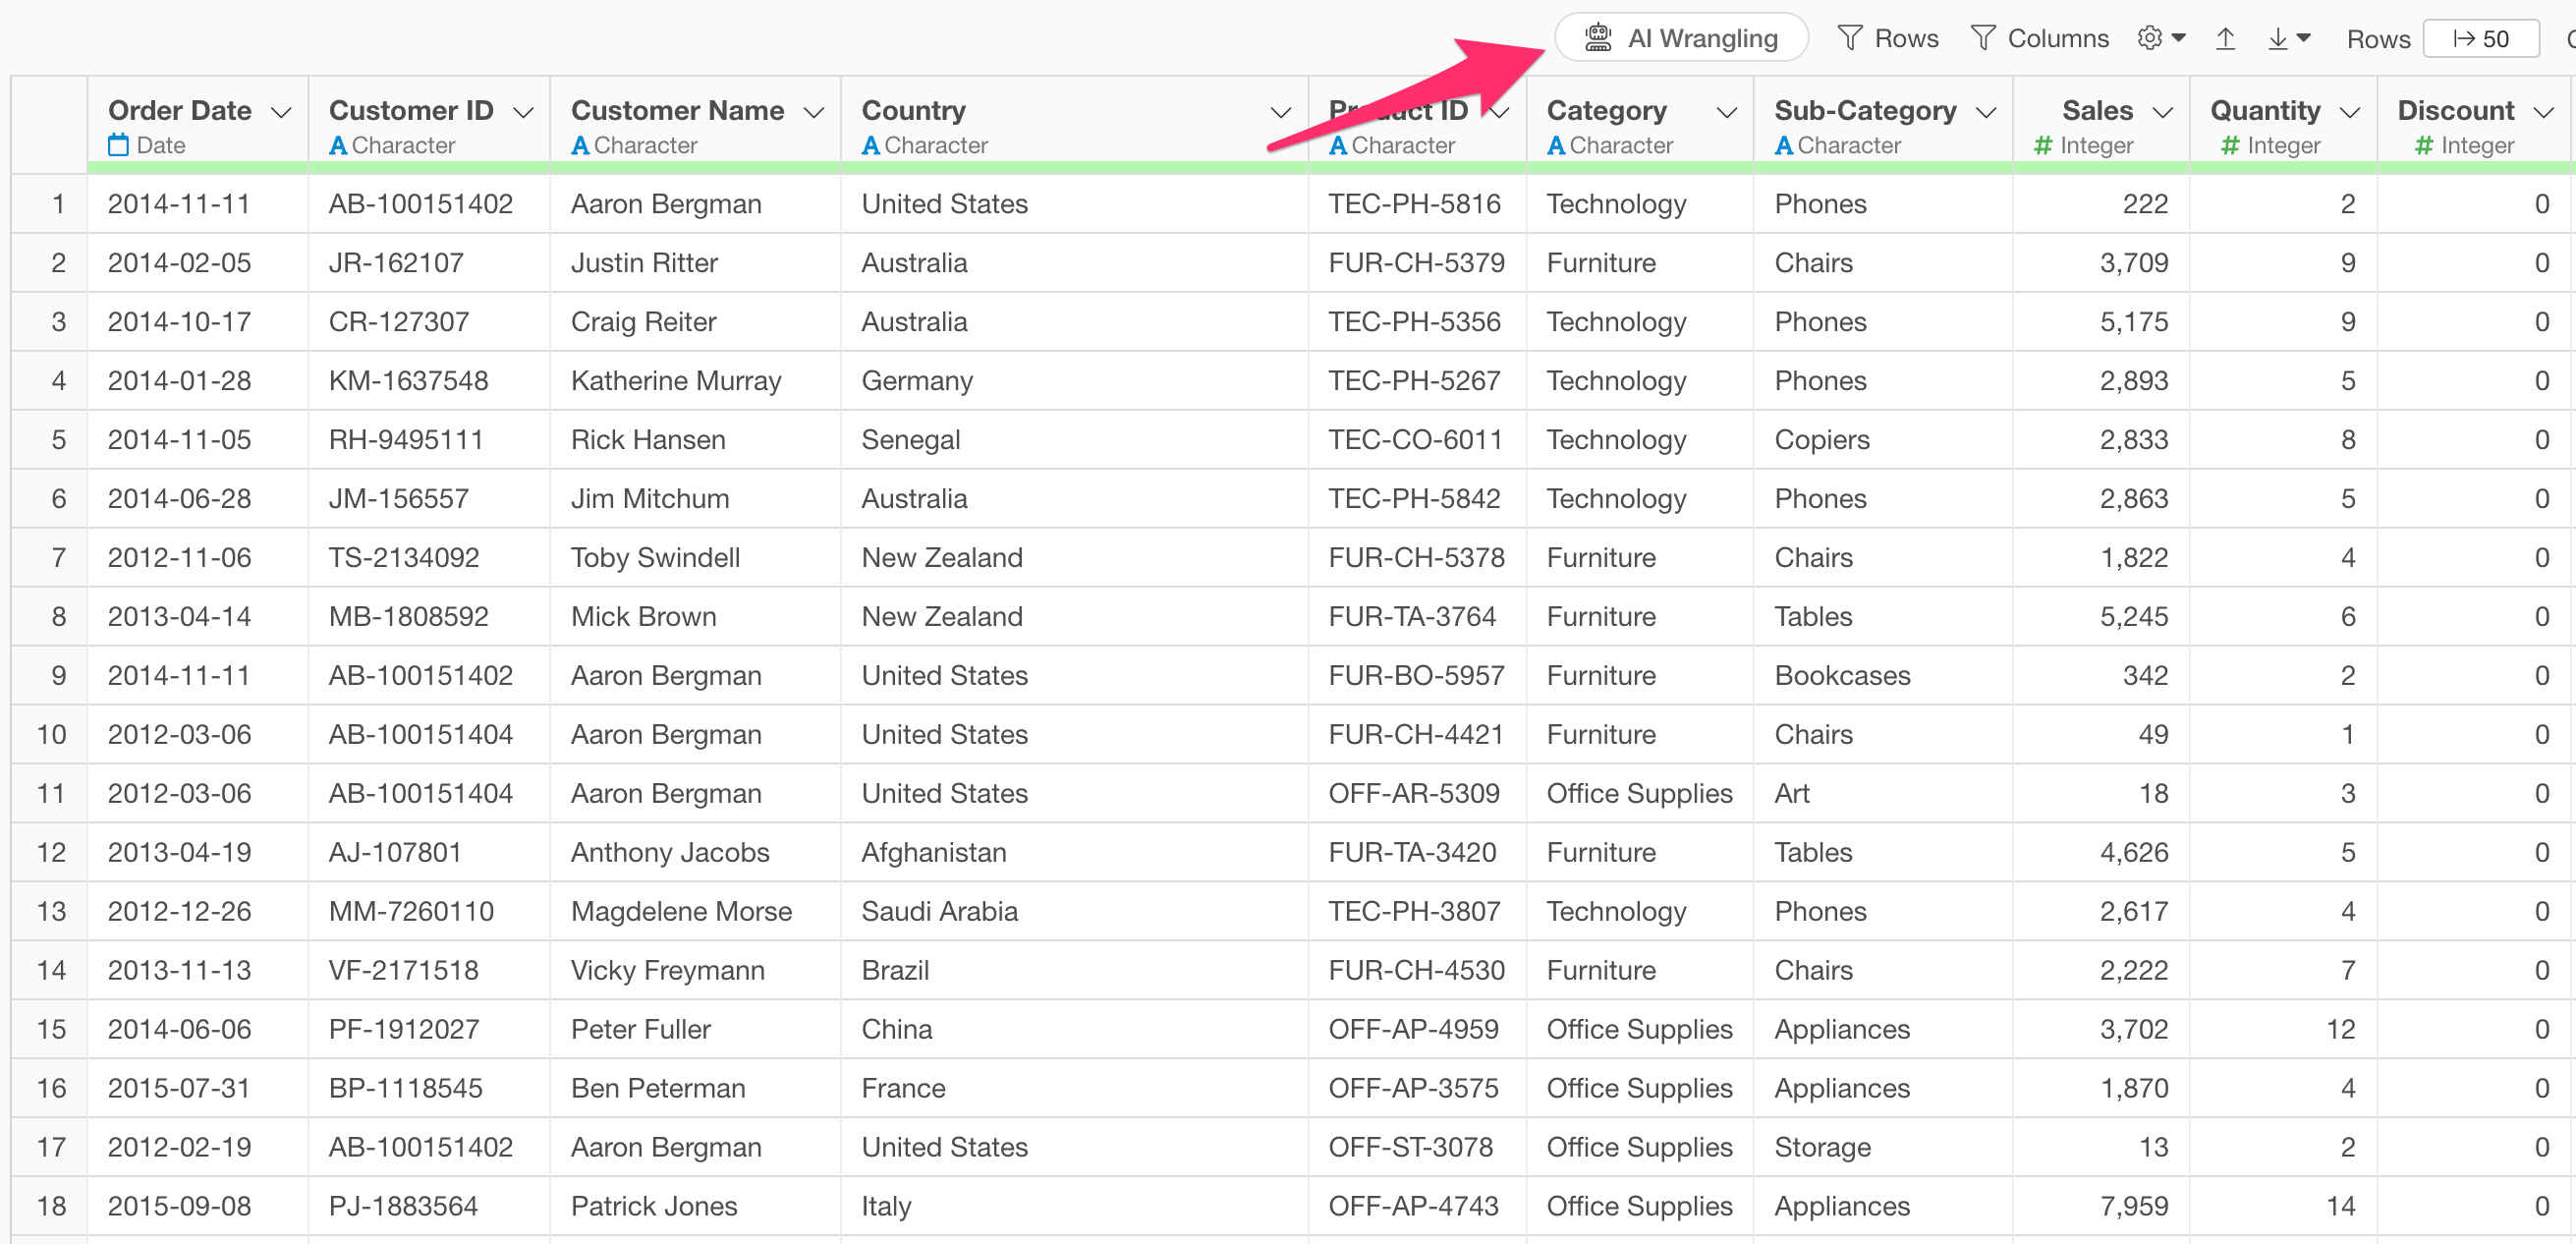Click the Rows filter icon

click(1850, 38)
